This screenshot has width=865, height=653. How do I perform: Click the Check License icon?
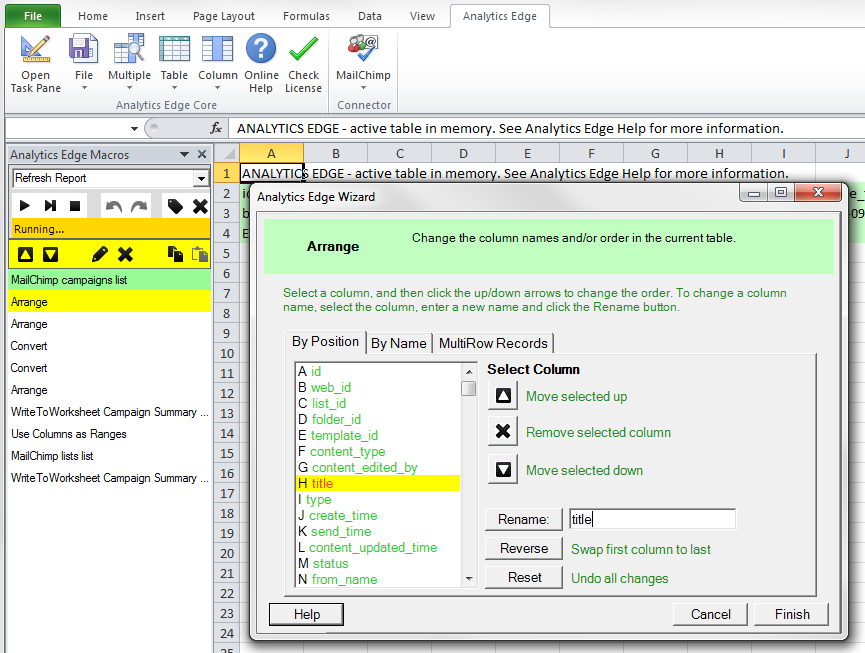(303, 64)
